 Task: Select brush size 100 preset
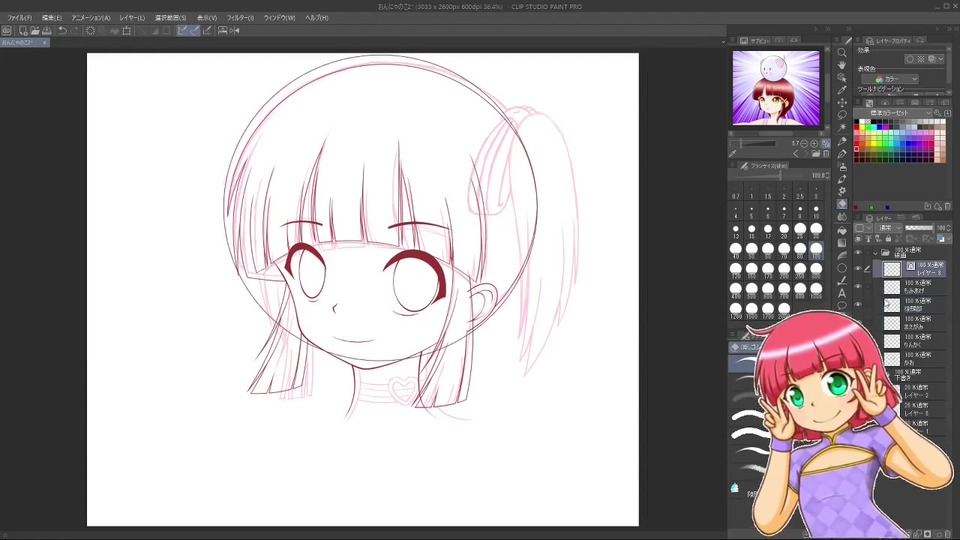[816, 249]
